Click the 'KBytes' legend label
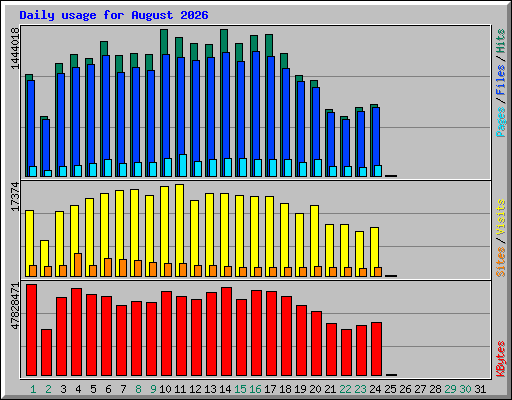 (500, 359)
